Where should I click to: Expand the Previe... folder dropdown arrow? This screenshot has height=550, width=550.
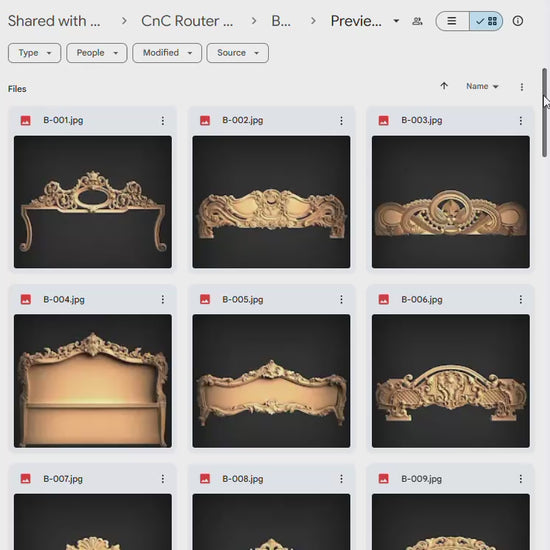tap(396, 21)
